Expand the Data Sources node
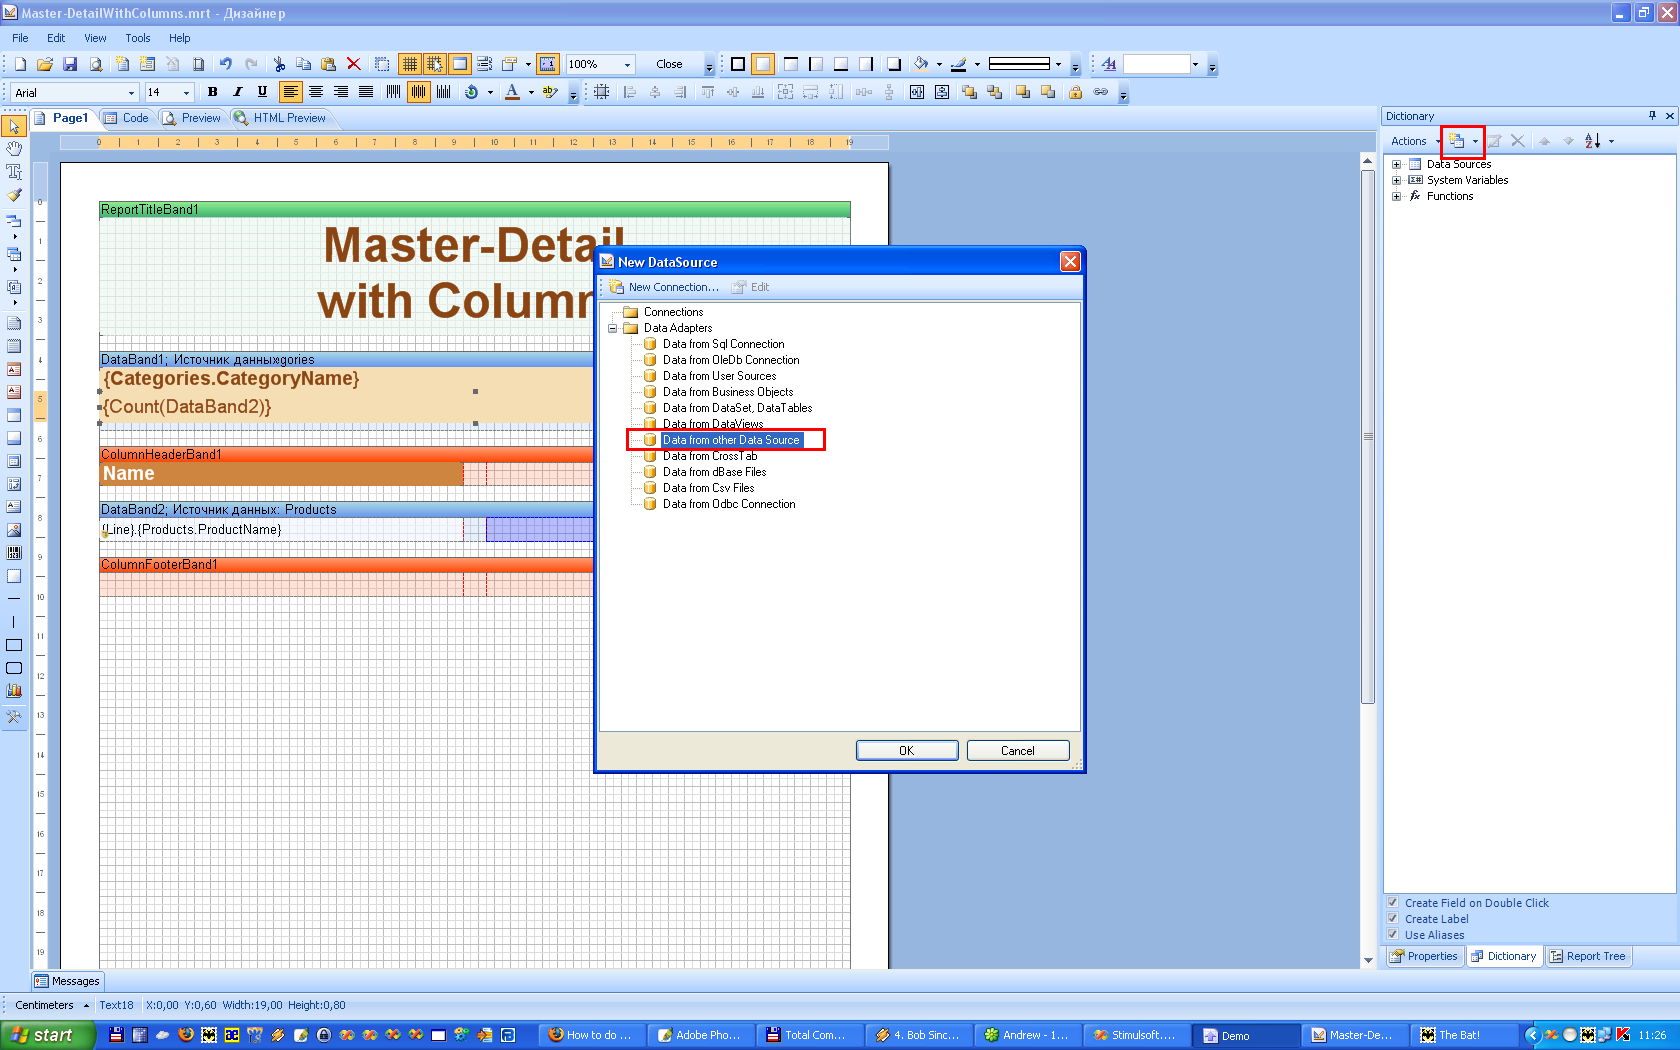The image size is (1680, 1050). 1396,164
